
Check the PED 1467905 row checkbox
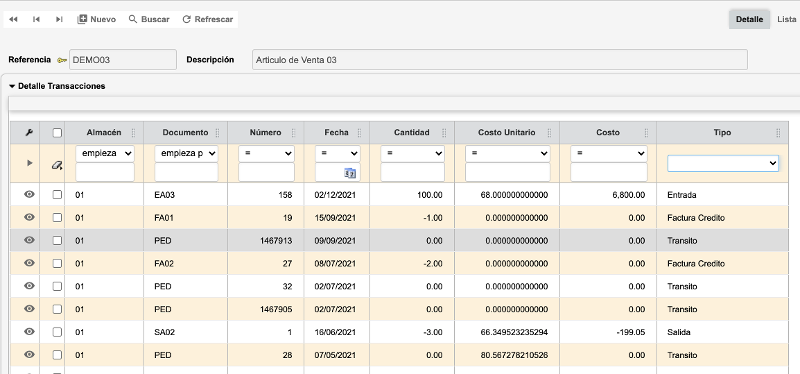(57, 309)
